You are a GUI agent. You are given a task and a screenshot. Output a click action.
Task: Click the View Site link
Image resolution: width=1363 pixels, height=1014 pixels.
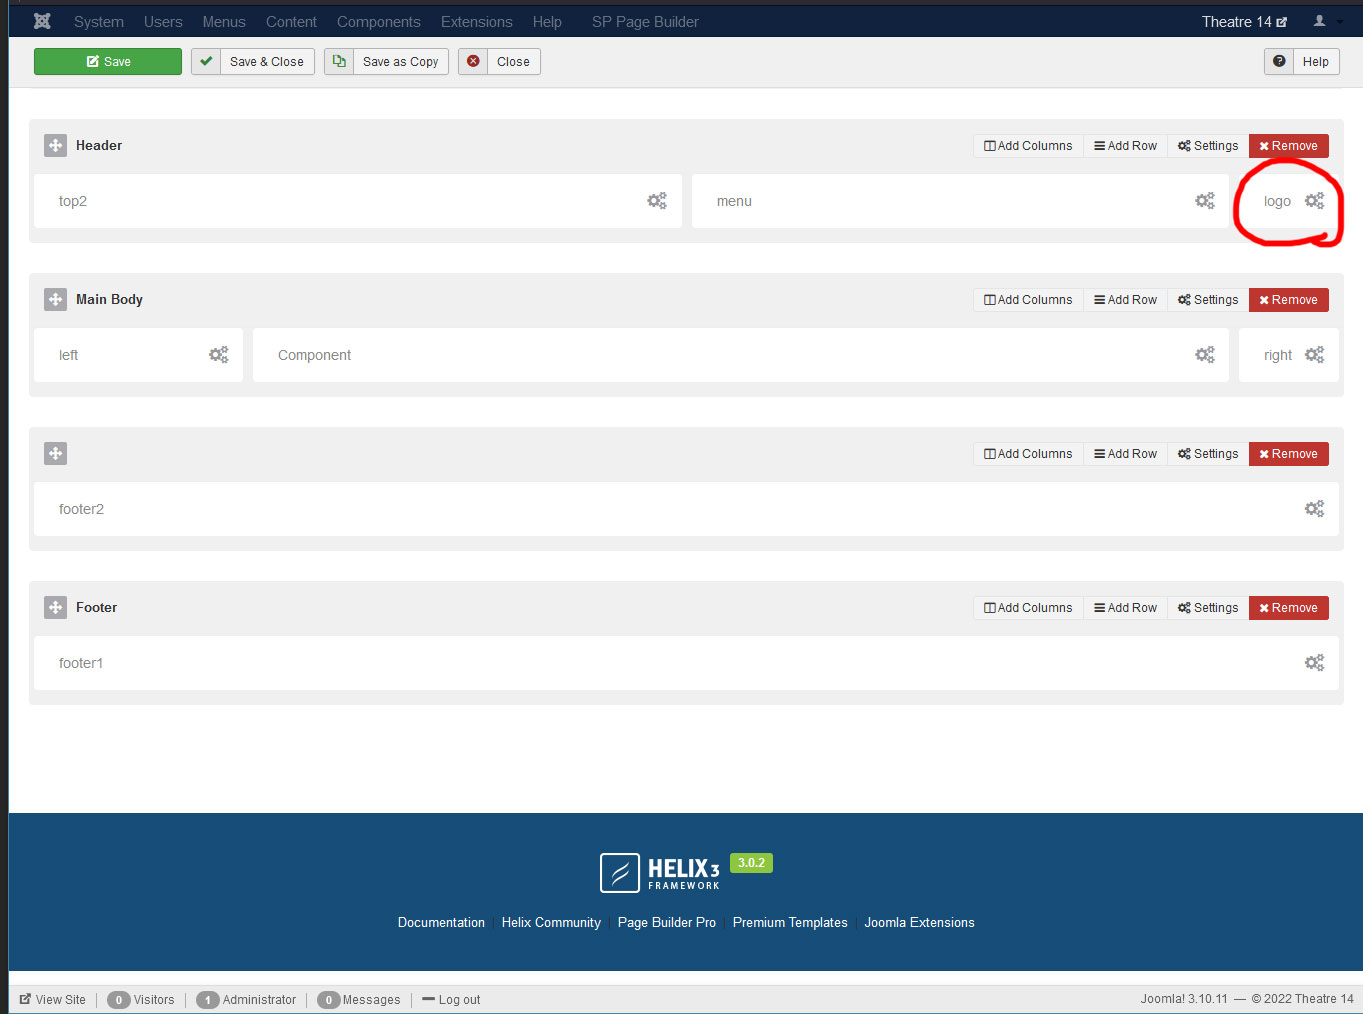[x=53, y=999]
